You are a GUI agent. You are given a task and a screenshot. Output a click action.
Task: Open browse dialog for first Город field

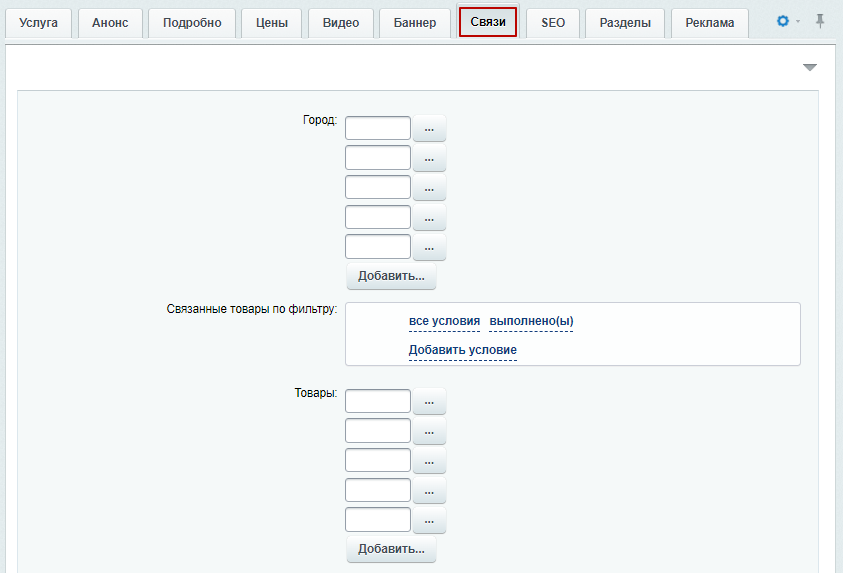[x=429, y=128]
